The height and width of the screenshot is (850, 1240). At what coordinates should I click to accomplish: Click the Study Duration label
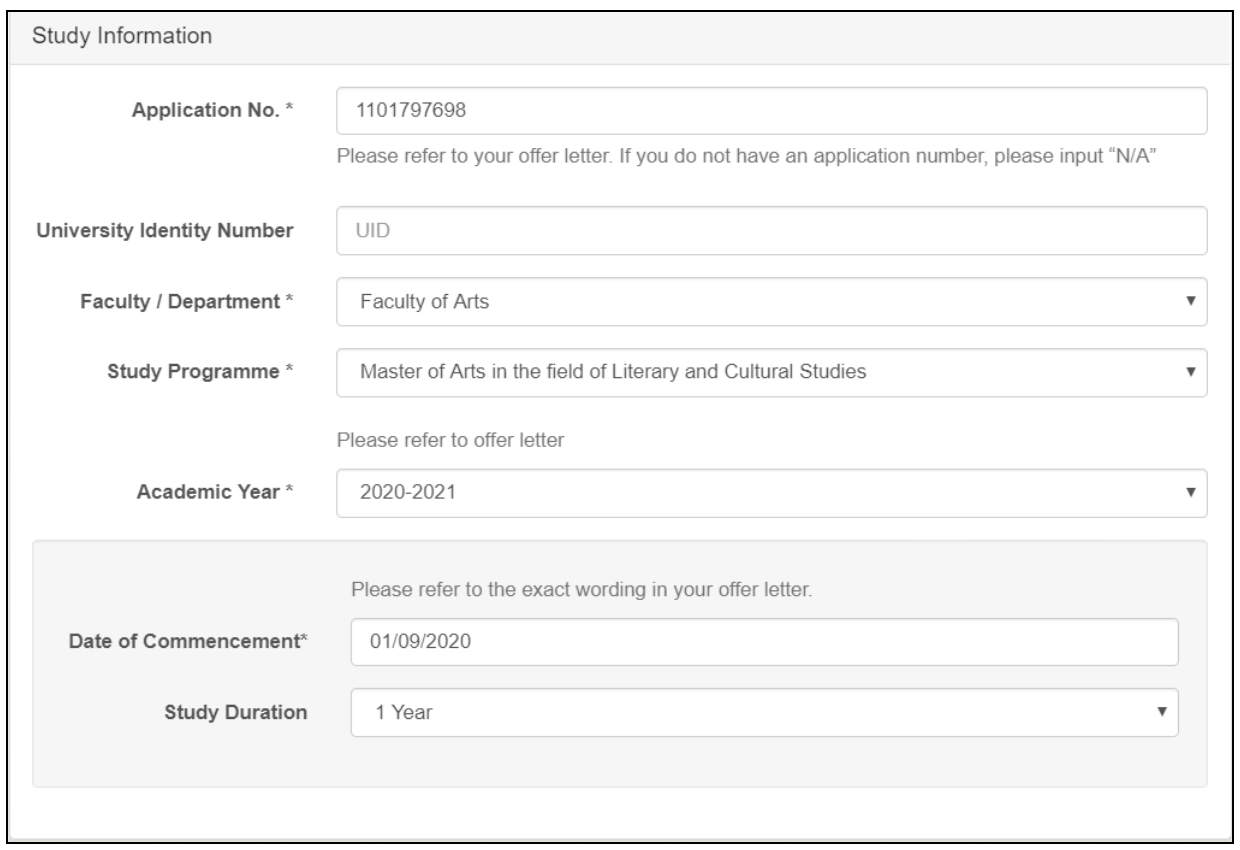[x=235, y=713]
